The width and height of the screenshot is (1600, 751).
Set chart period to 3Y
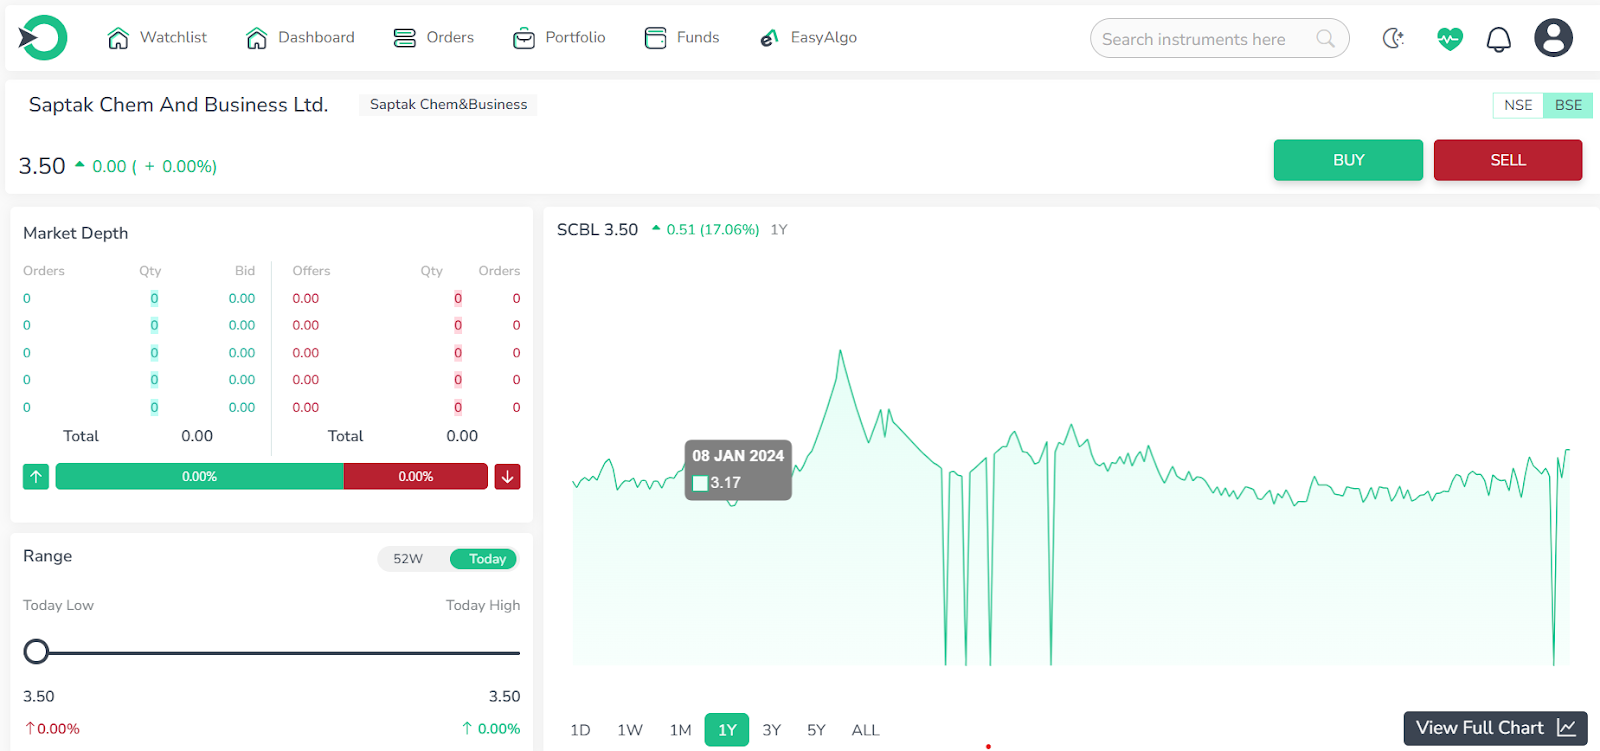click(x=771, y=730)
